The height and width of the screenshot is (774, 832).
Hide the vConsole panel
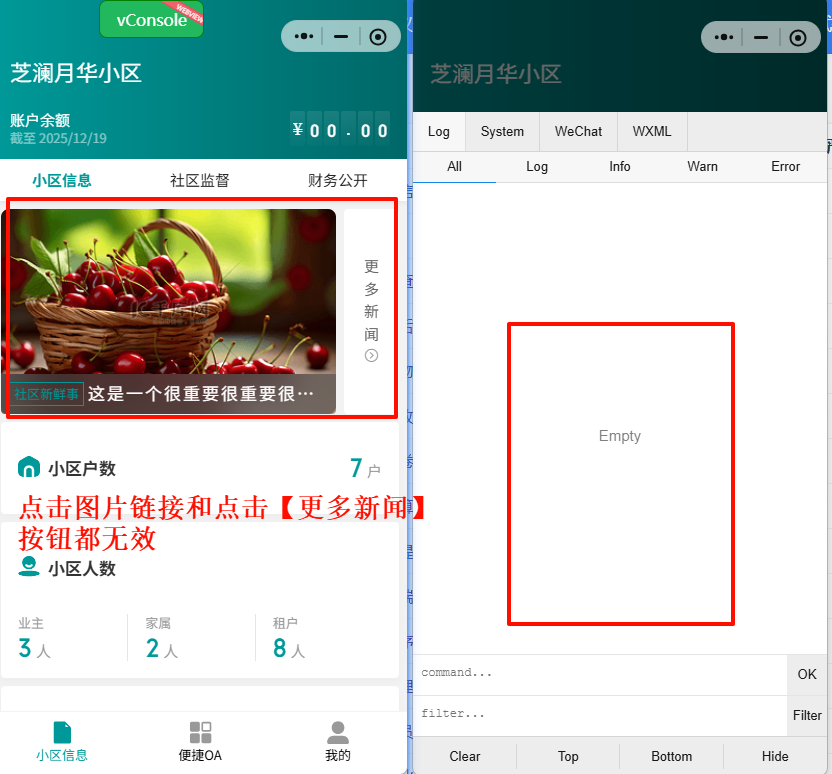click(x=775, y=756)
